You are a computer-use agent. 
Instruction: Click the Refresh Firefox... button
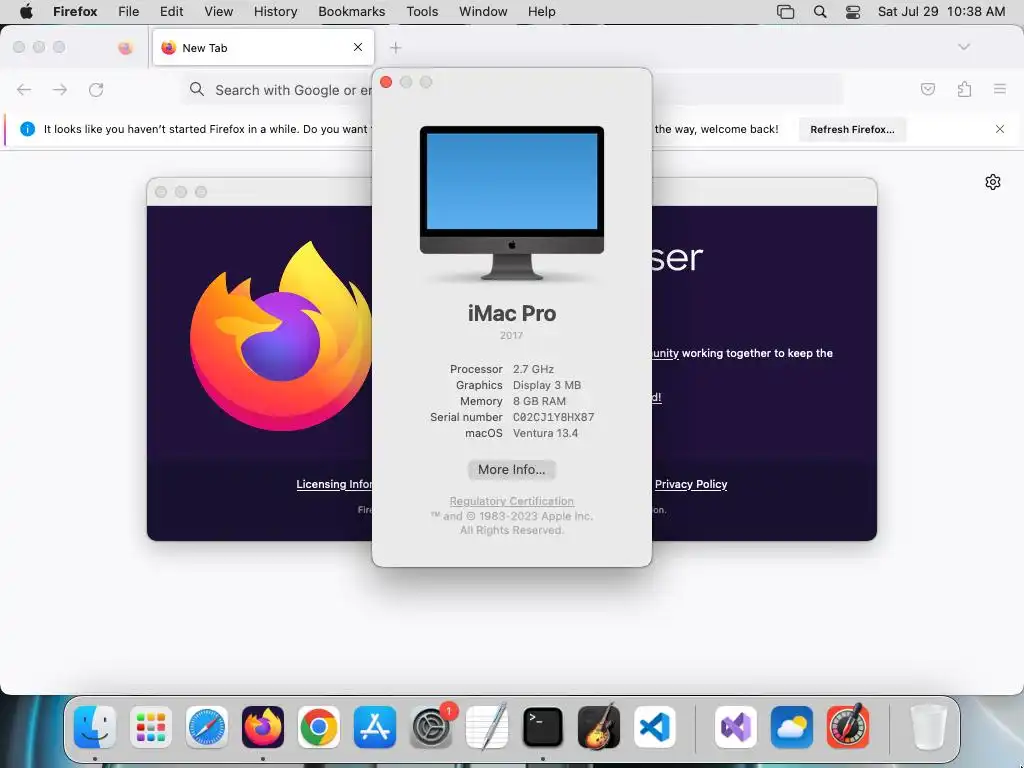[852, 129]
